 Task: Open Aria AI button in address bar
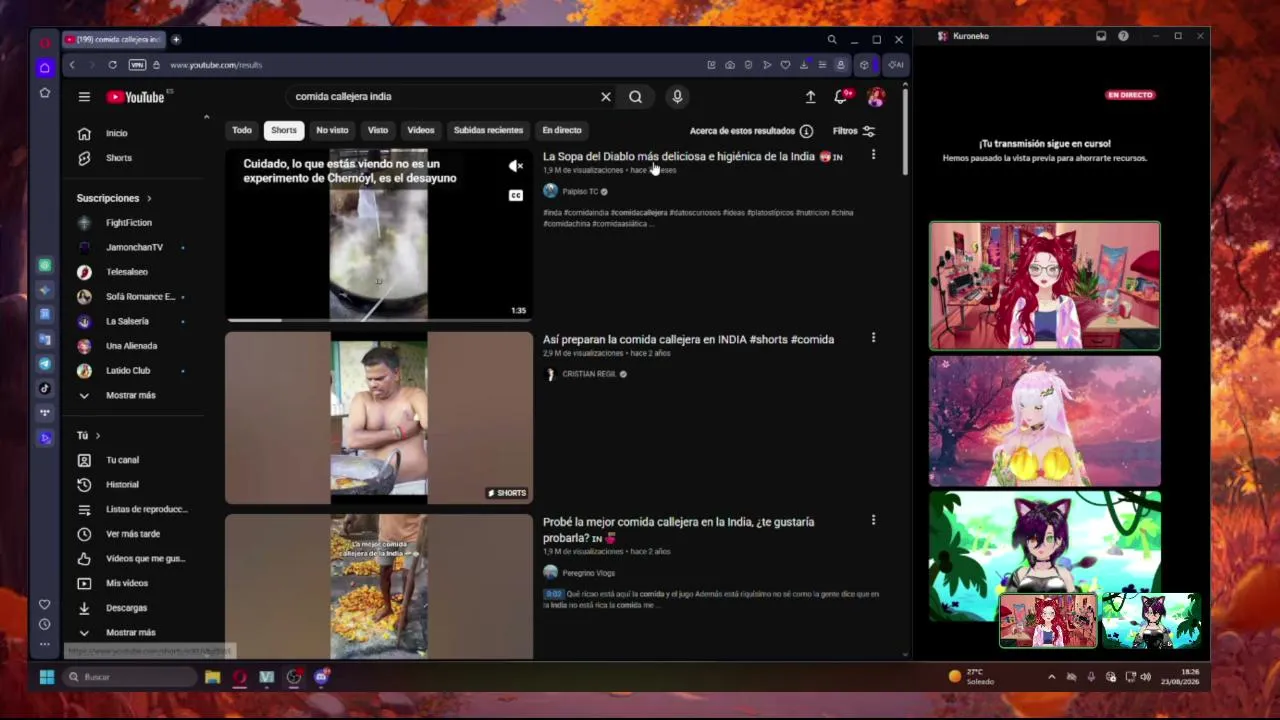pos(895,65)
